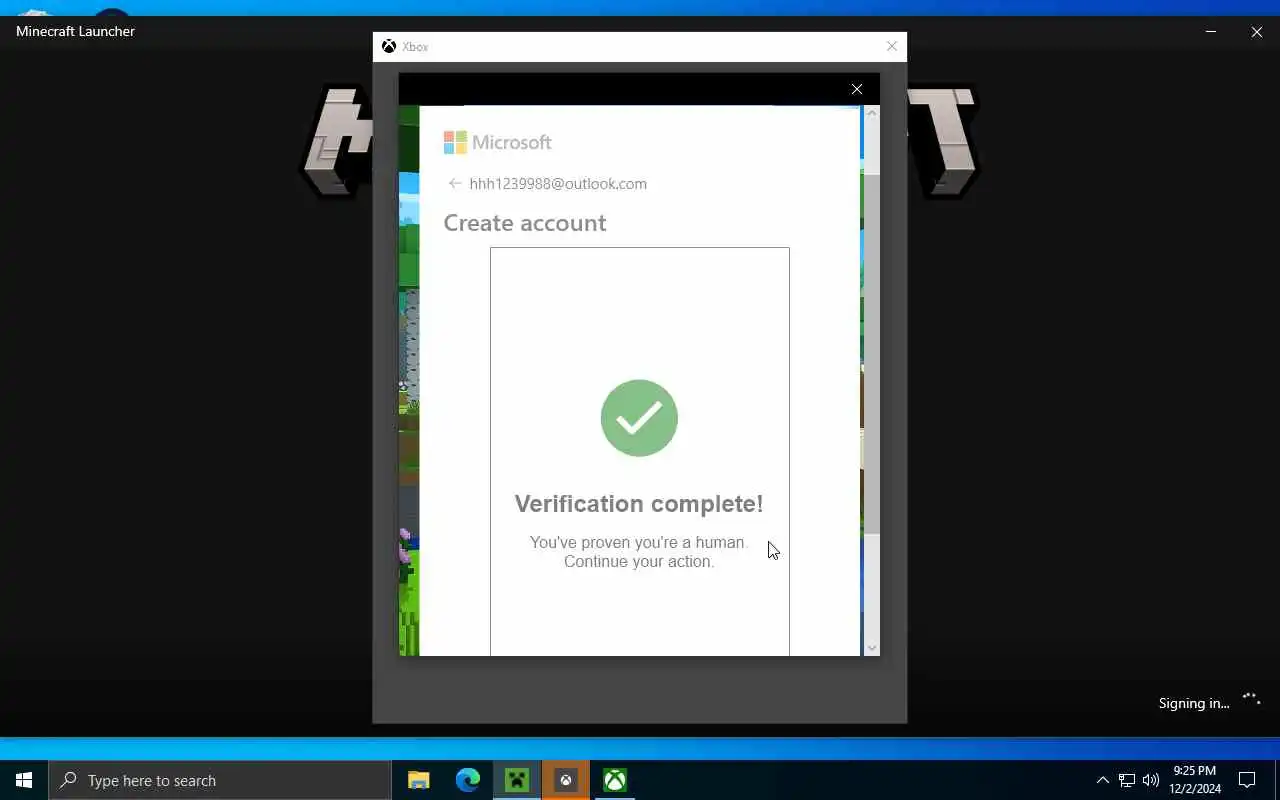Close the Xbox window
1280x800 pixels.
(892, 46)
